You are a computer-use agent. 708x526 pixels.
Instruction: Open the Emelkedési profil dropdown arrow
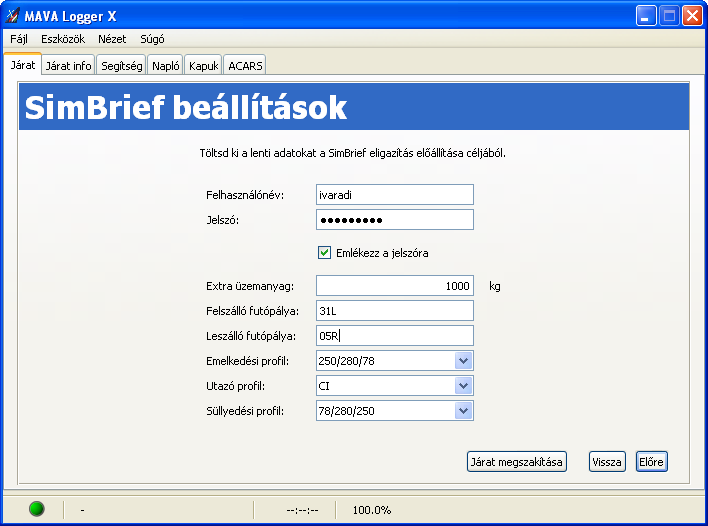click(463, 361)
